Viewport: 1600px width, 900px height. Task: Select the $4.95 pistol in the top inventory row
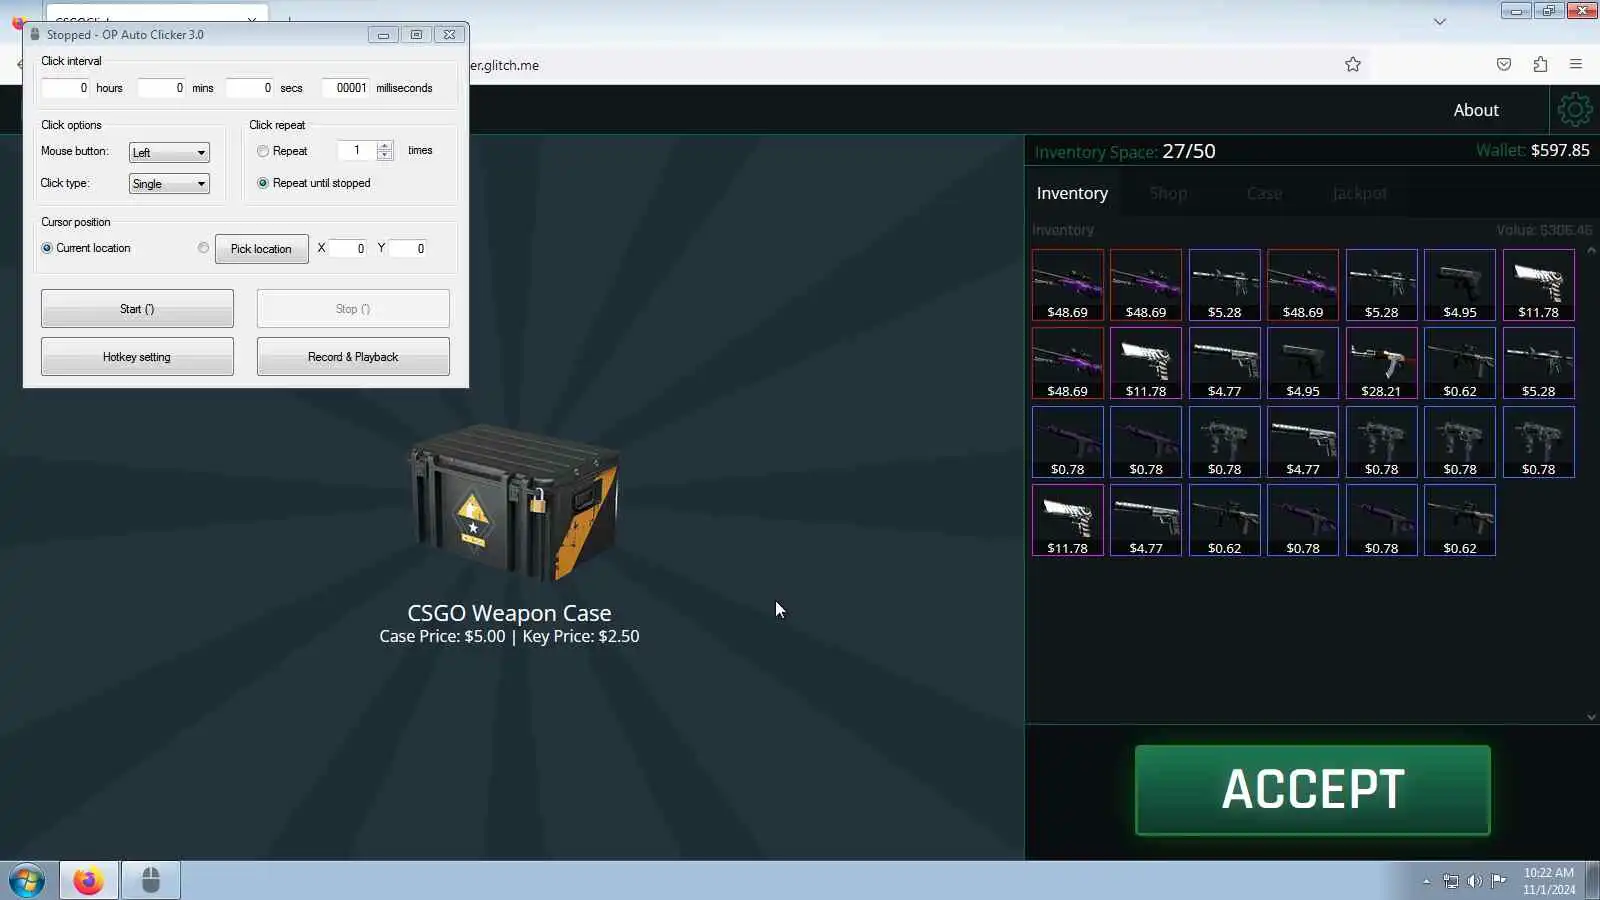click(1460, 285)
